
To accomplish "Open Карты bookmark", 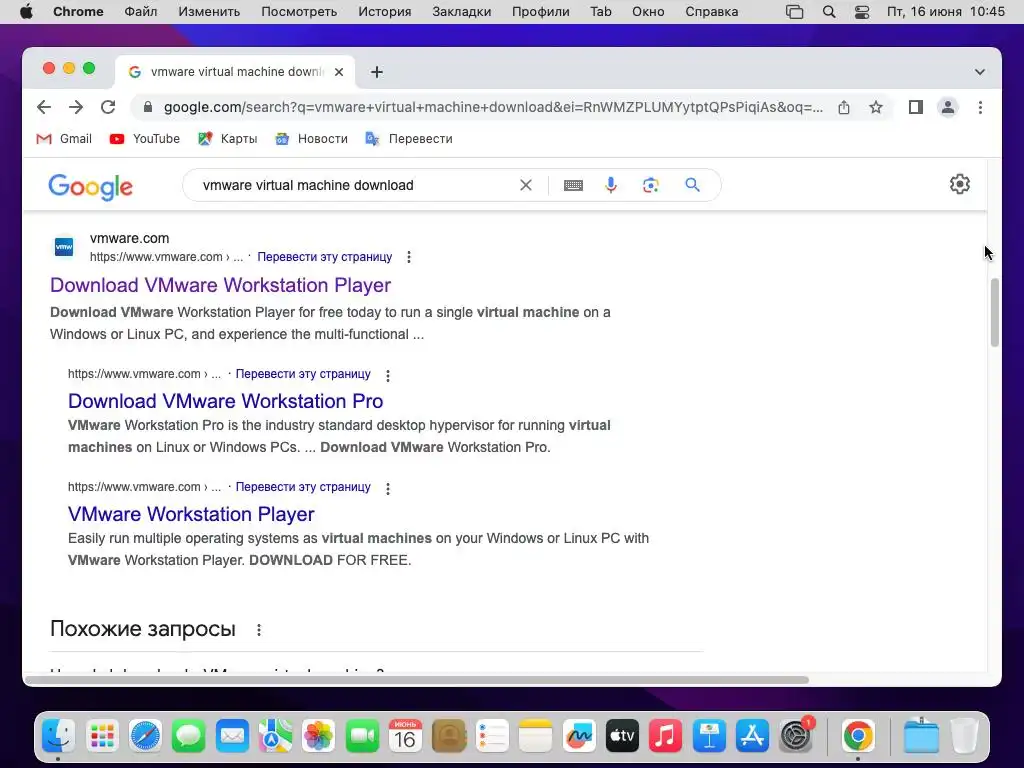I will [x=228, y=138].
